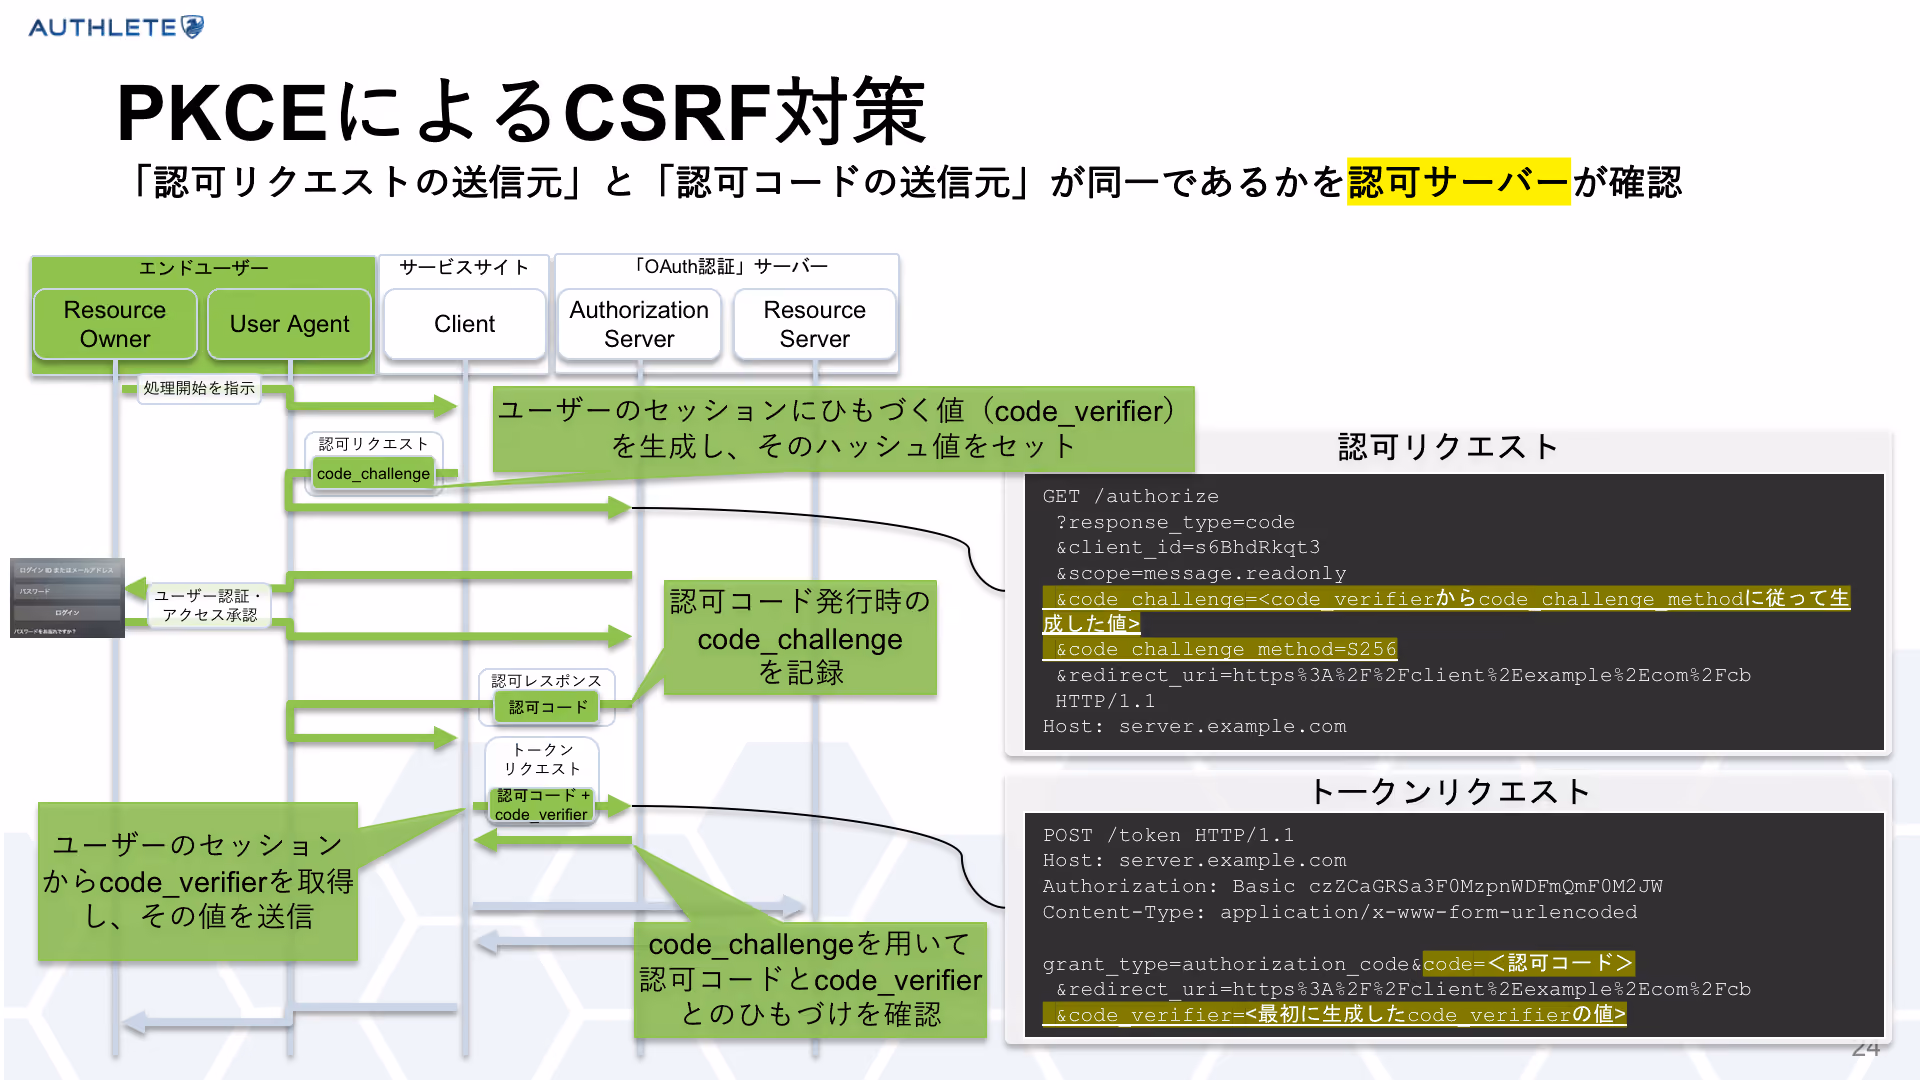This screenshot has height=1080, width=1920.
Task: Click the code_challenge green tag
Action: [373, 474]
